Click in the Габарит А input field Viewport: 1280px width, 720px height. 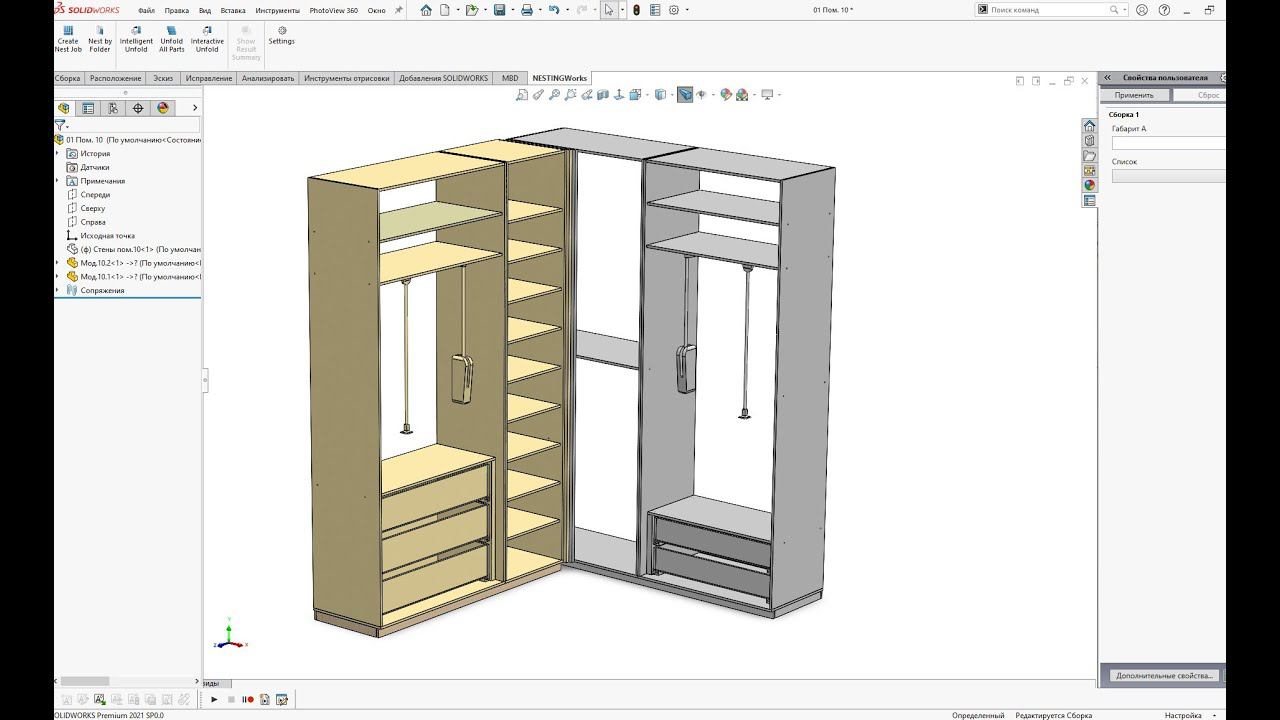(1168, 143)
